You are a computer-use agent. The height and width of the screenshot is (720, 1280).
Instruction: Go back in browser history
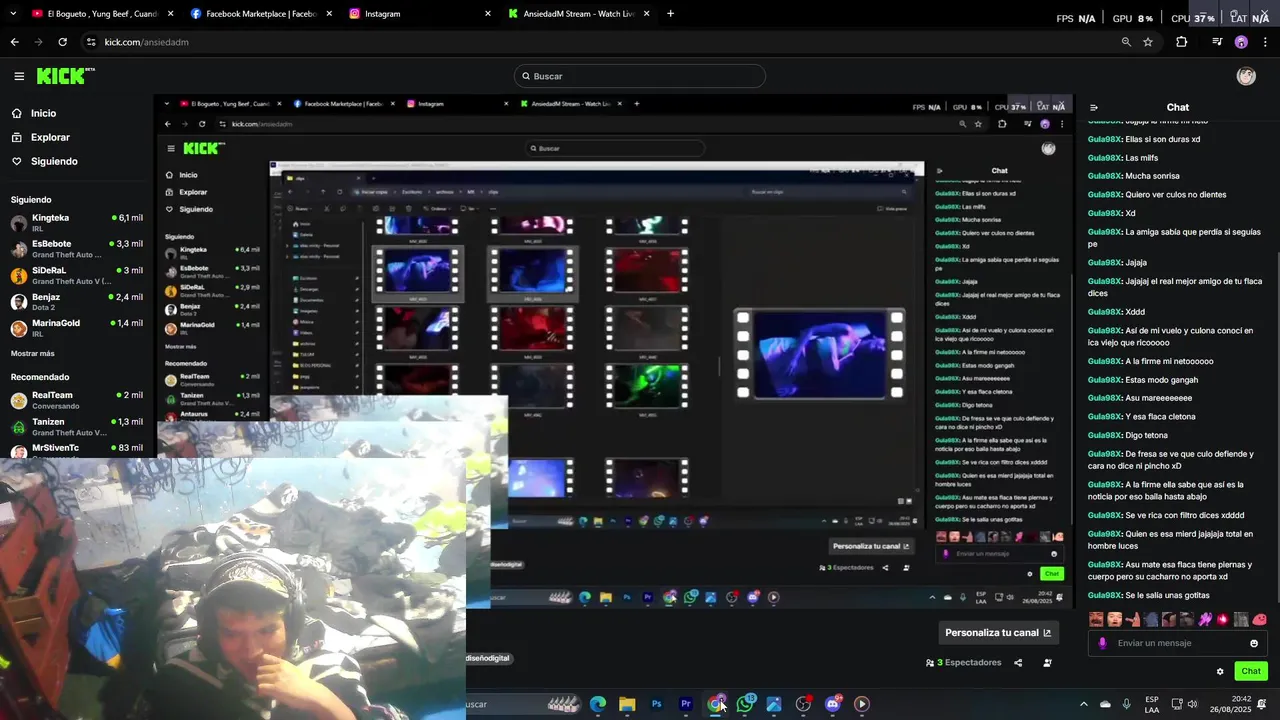14,42
